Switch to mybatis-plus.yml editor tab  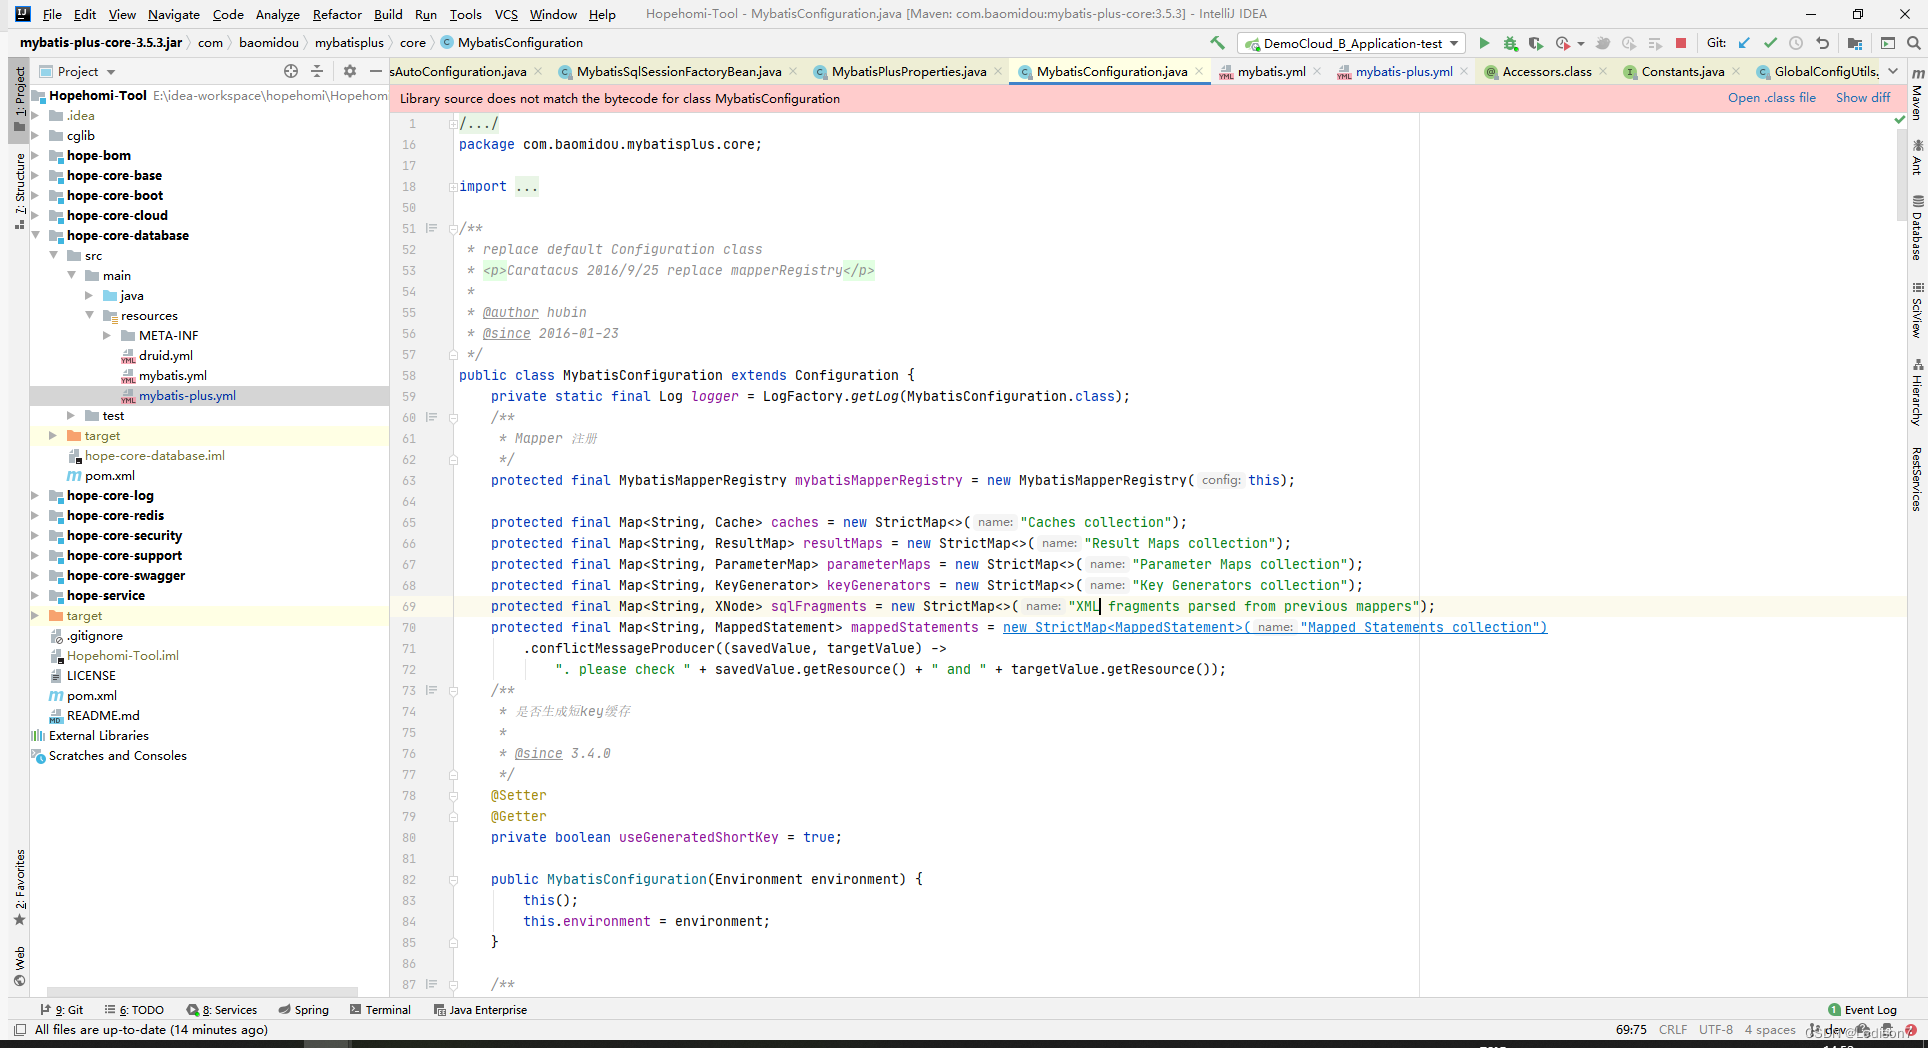[x=1403, y=71]
